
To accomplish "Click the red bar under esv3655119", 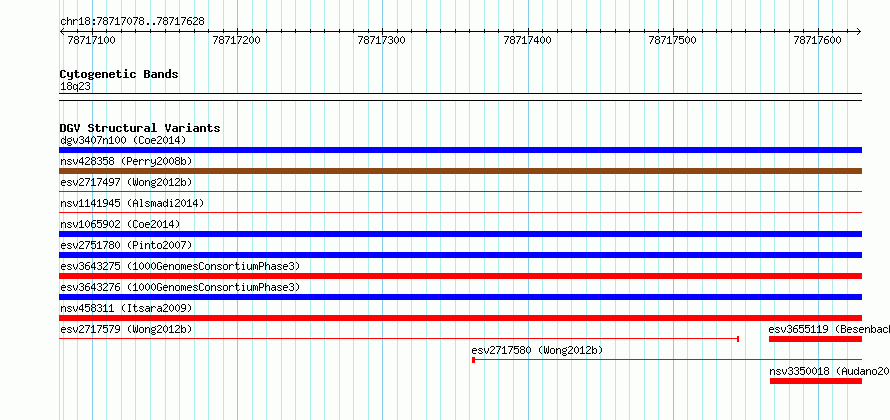I will (x=816, y=339).
